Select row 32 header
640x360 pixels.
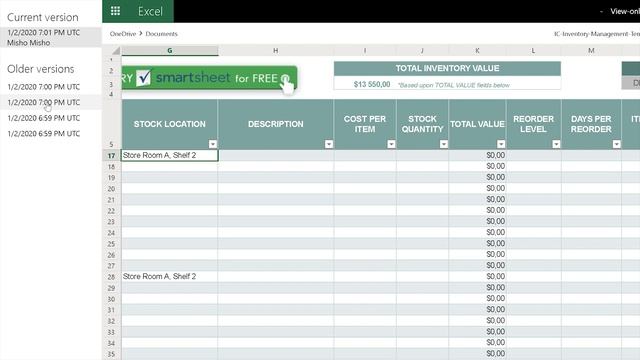111,321
